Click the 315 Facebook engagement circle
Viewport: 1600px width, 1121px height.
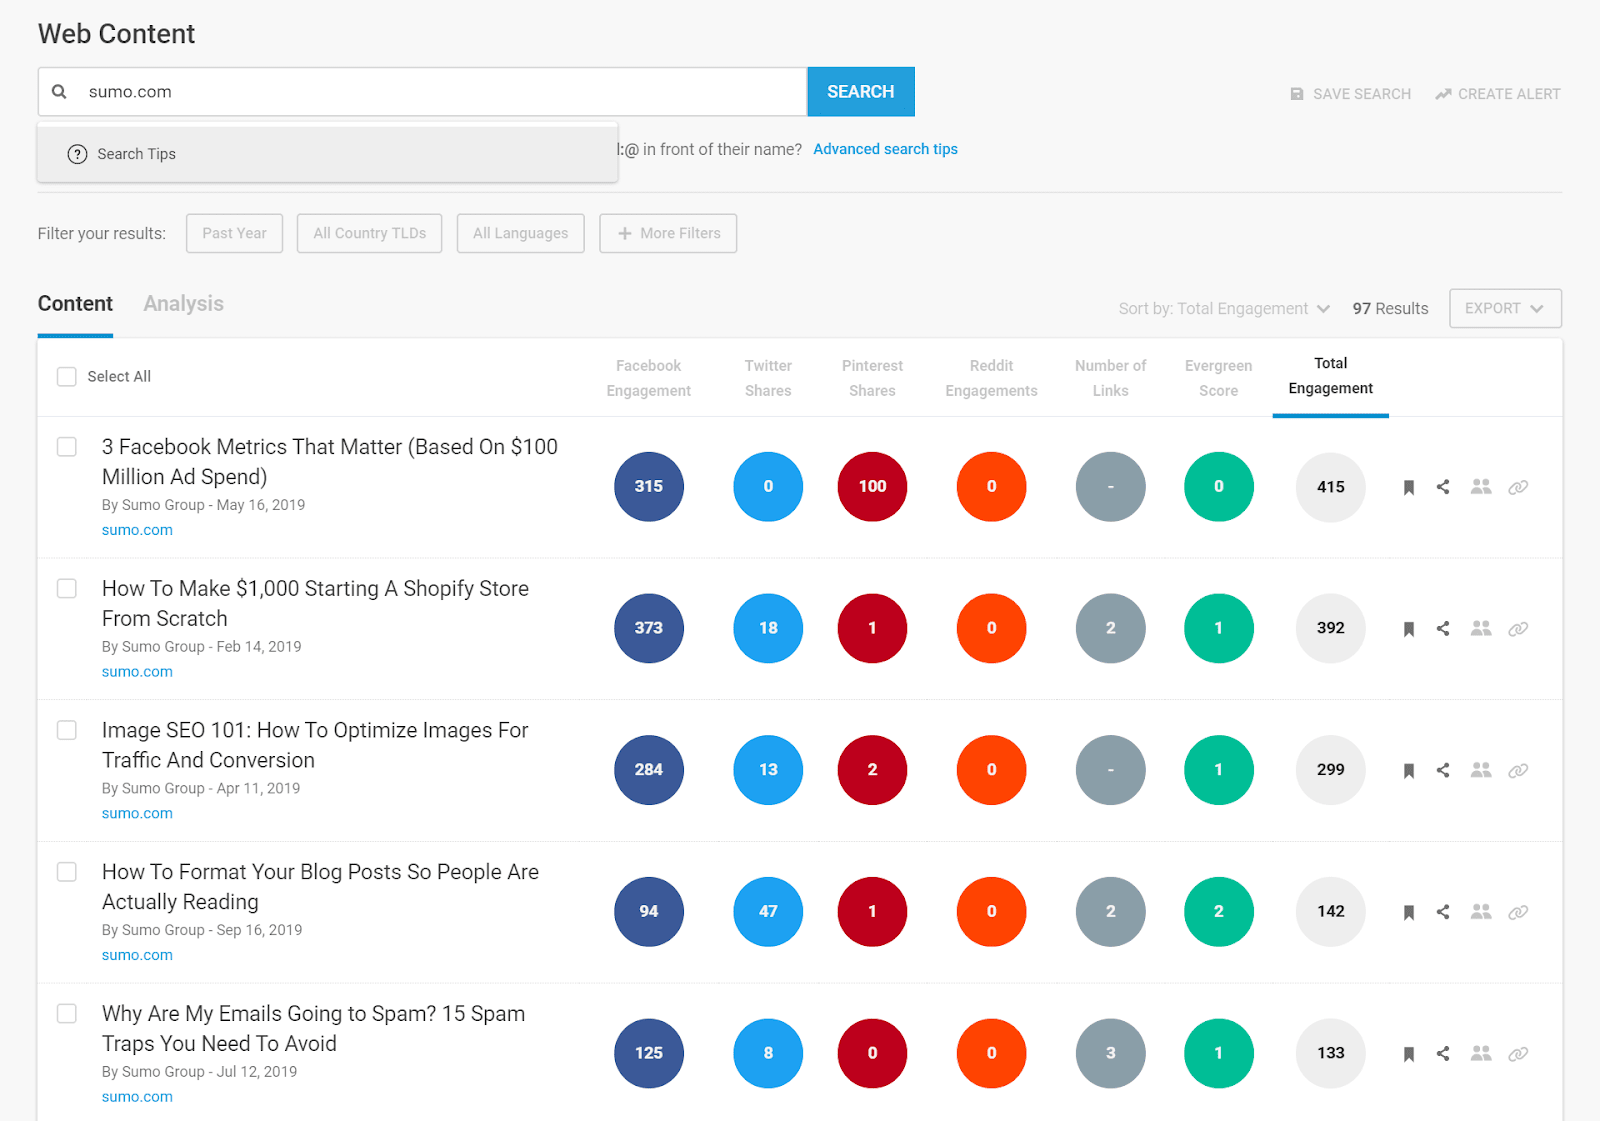(x=649, y=487)
